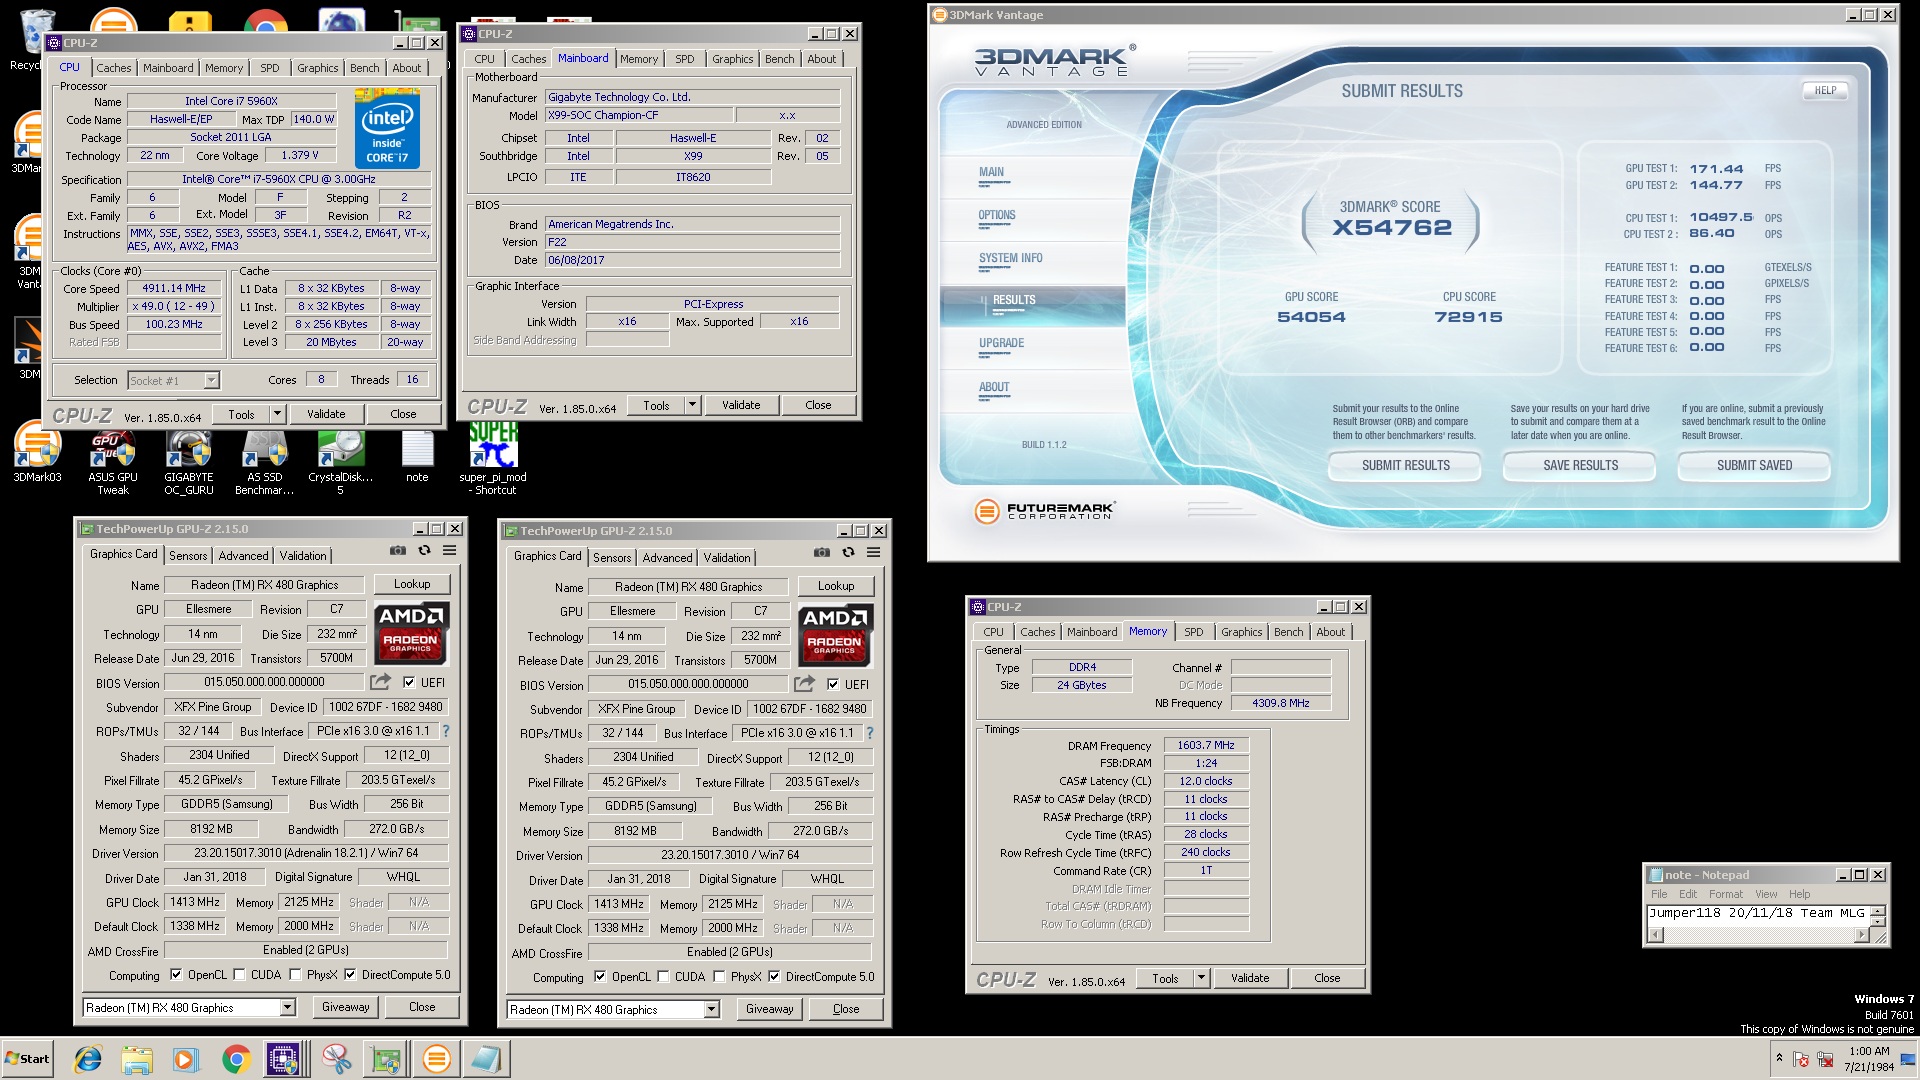This screenshot has width=1920, height=1080.
Task: Switch to the Caches tab in the top-left CPU-Z window
Action: tap(113, 68)
